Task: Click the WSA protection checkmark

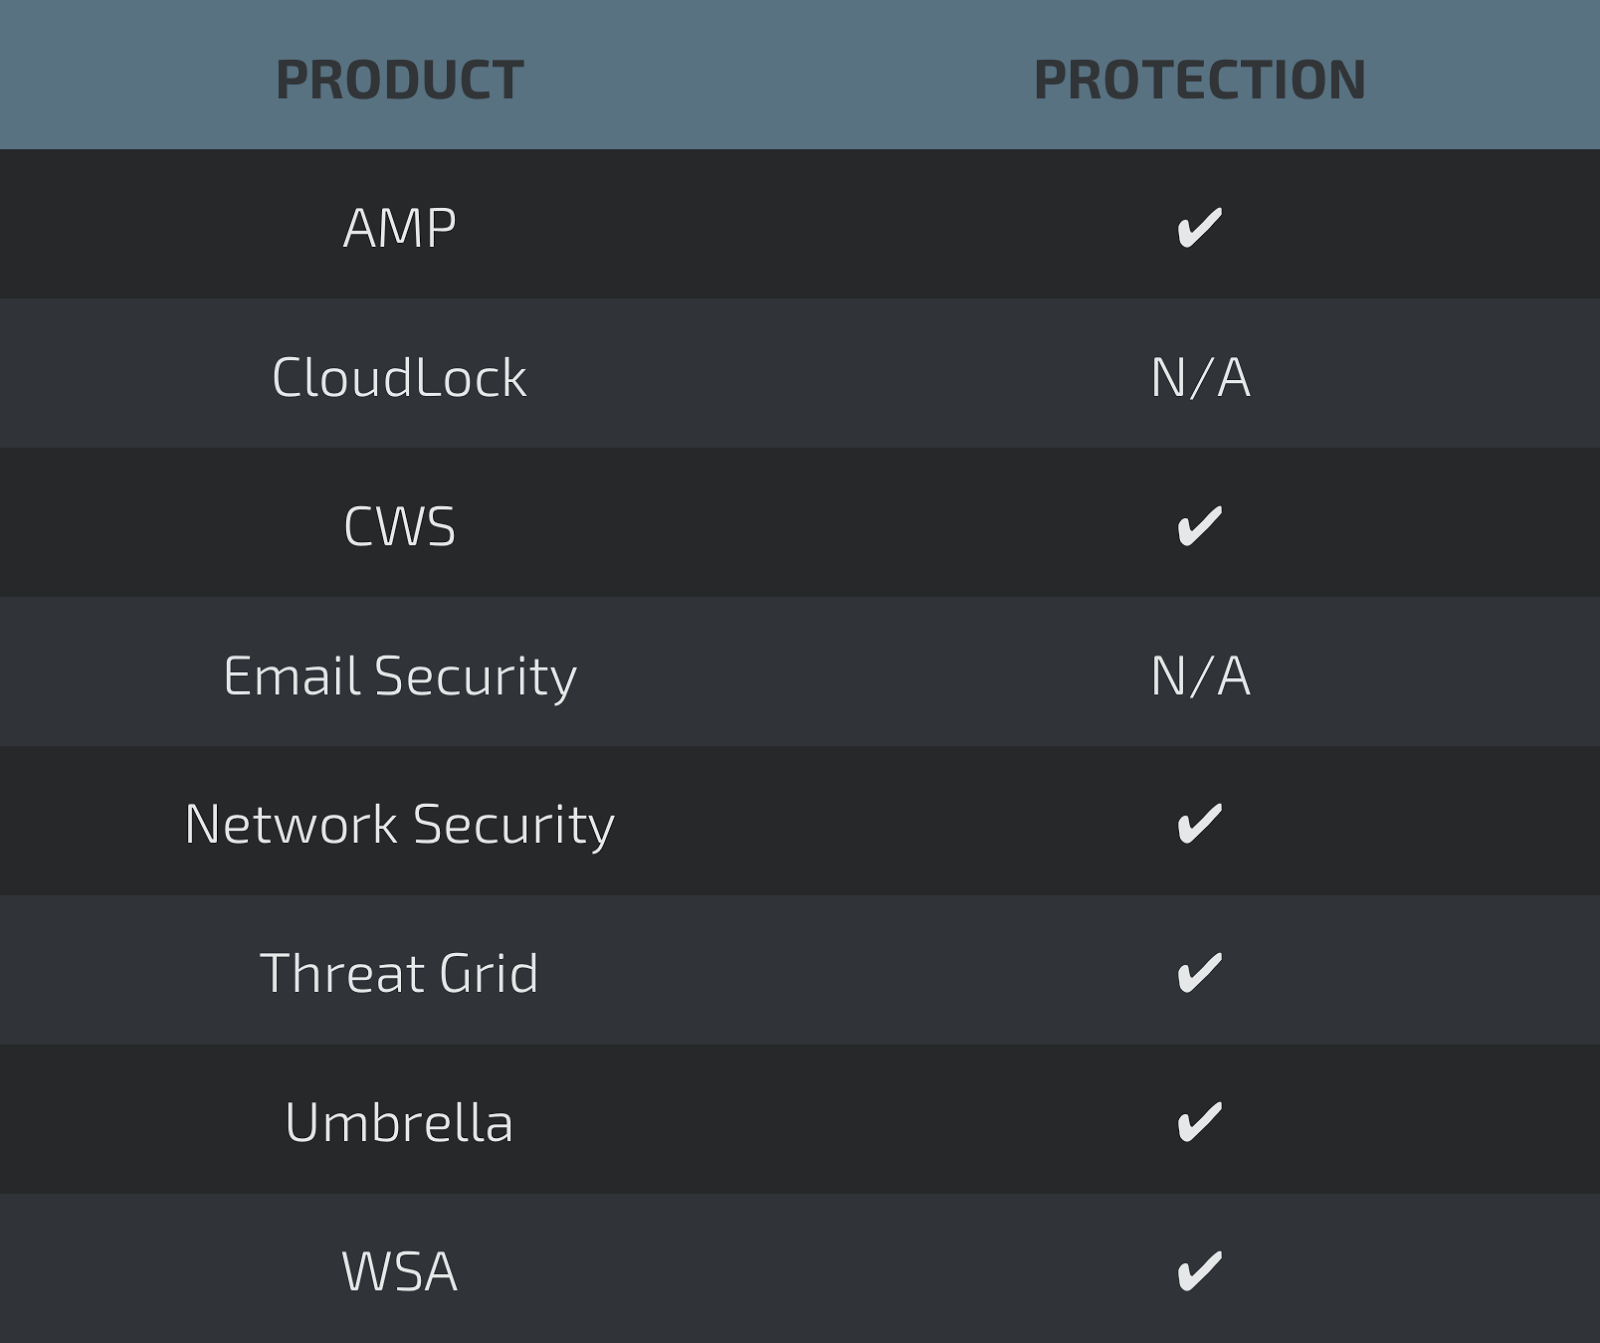Action: [x=1199, y=1271]
